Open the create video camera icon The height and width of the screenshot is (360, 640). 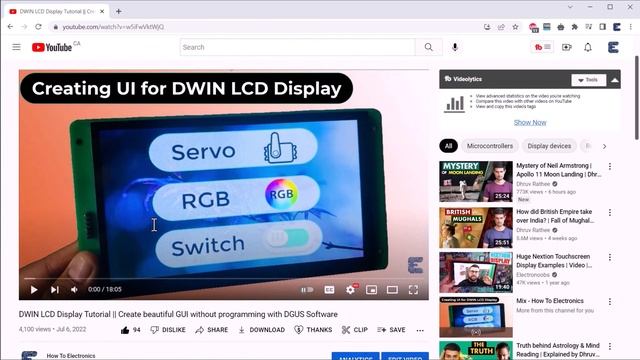click(567, 47)
